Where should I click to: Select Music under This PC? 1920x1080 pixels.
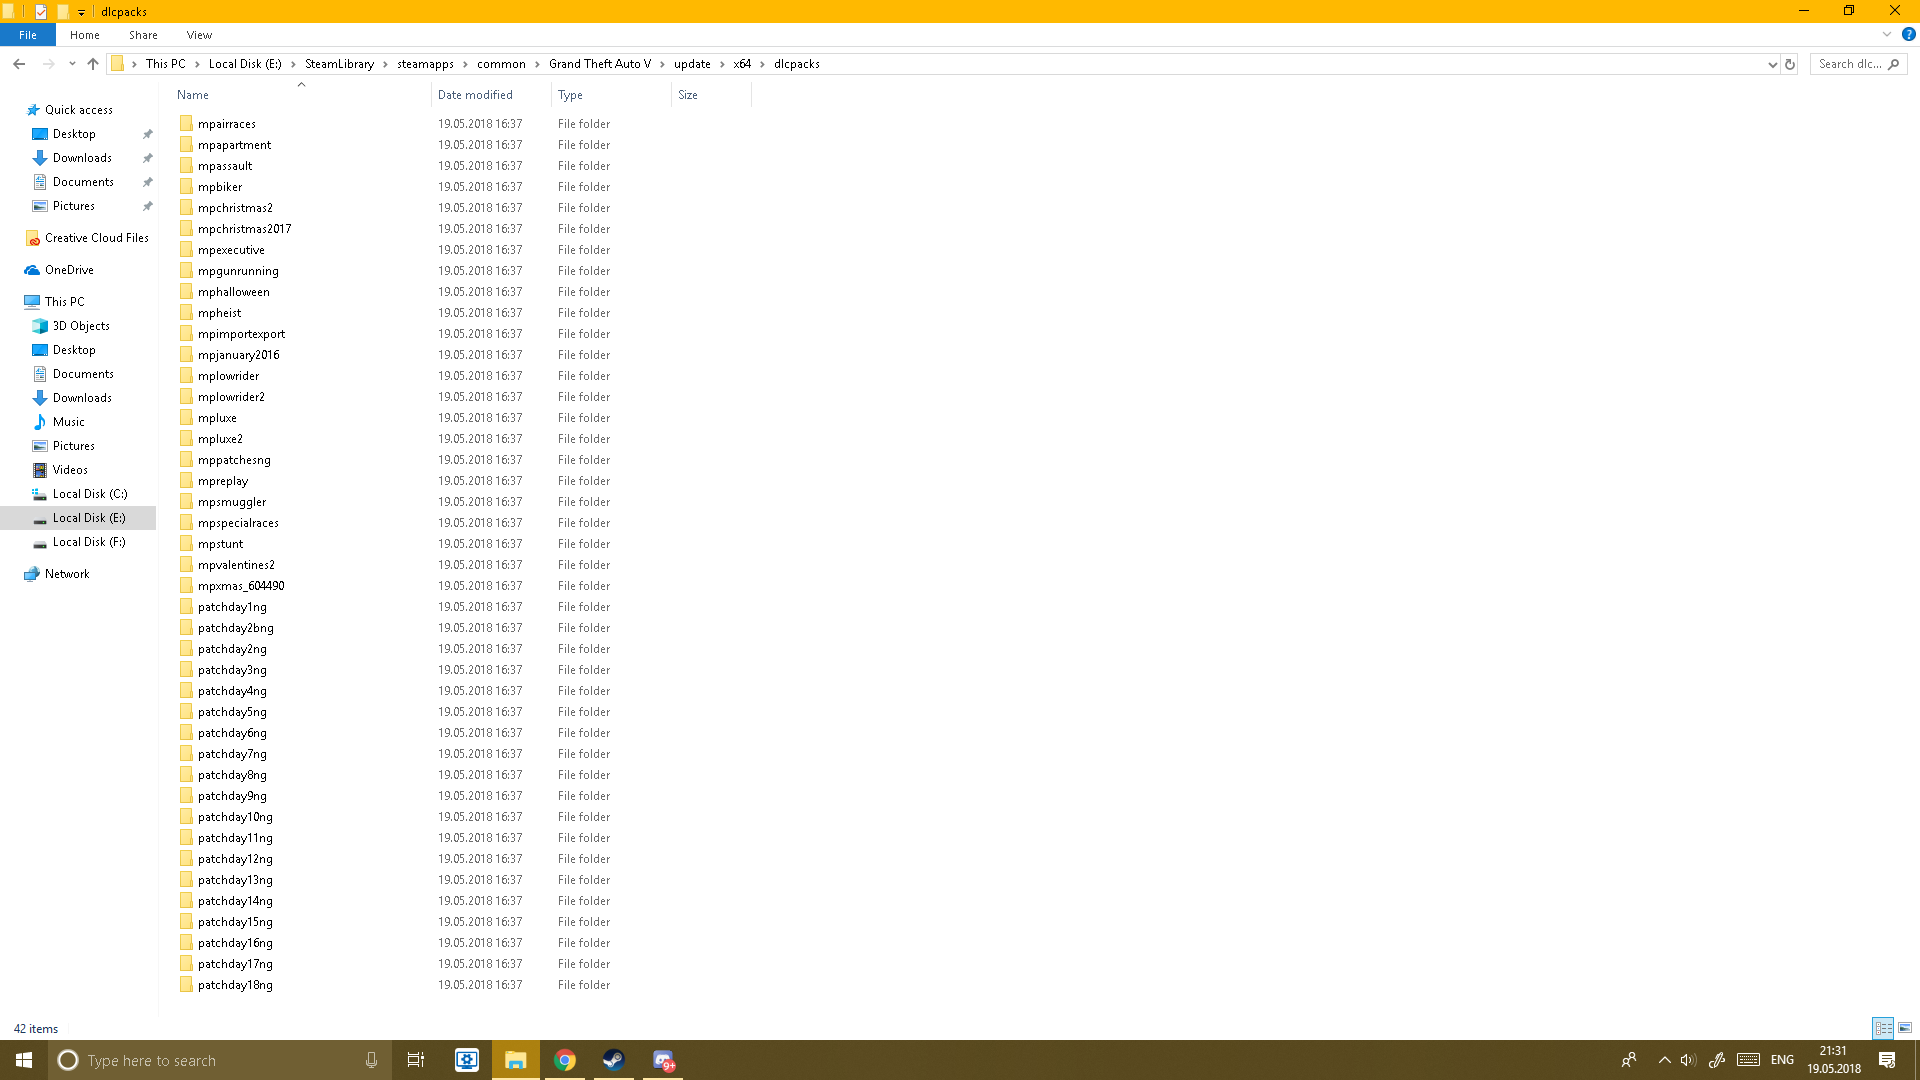[x=68, y=422]
